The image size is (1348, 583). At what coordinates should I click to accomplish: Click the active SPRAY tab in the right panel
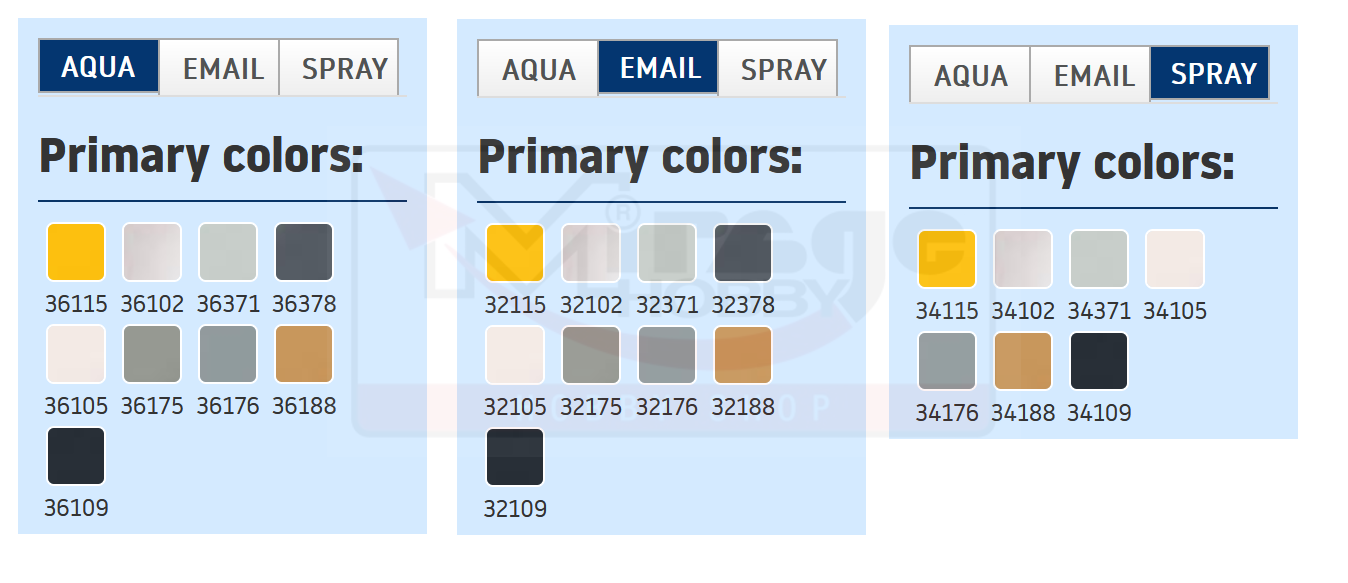(1210, 73)
